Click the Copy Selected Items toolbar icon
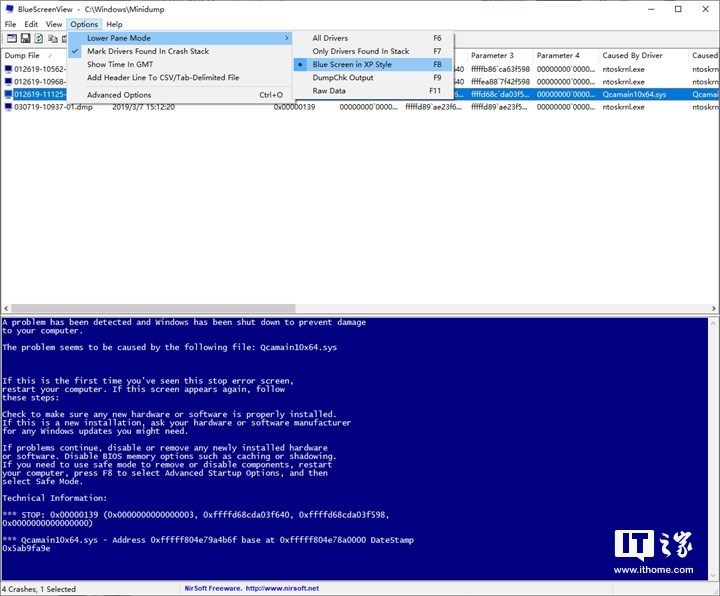The width and height of the screenshot is (720, 596). pyautogui.click(x=52, y=38)
